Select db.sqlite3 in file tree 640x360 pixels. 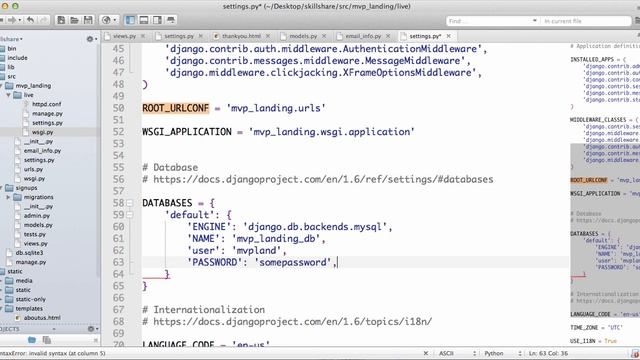click(x=29, y=253)
